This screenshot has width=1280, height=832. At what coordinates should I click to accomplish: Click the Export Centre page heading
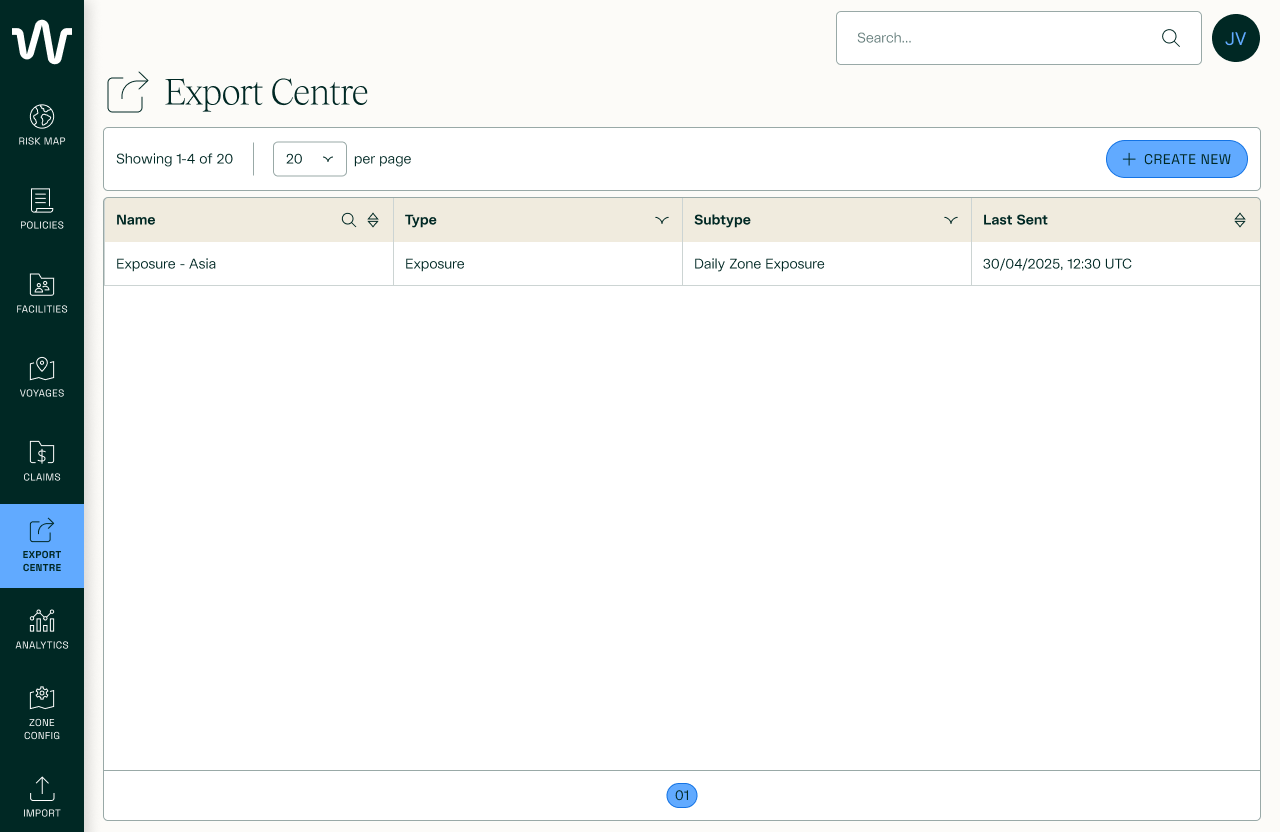(x=267, y=93)
